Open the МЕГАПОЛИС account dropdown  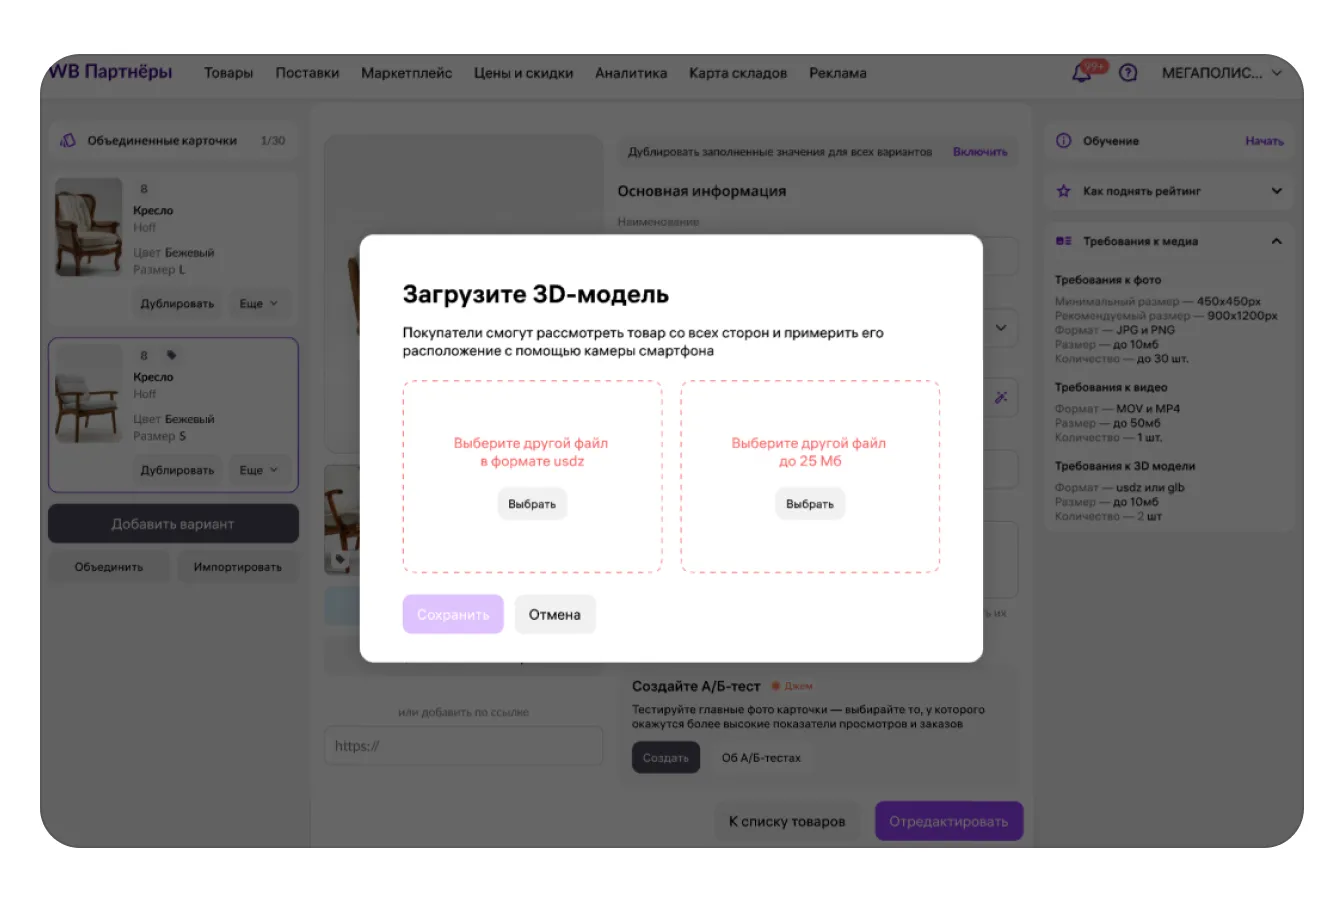(1221, 73)
